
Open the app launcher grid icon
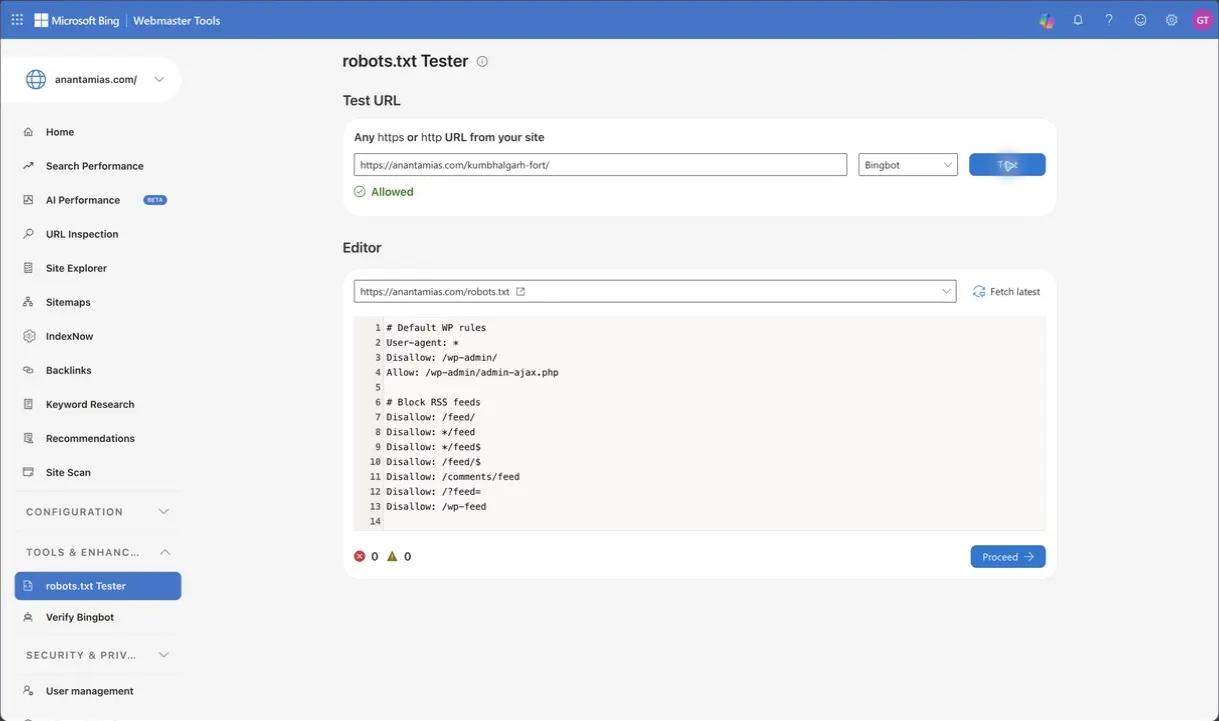17,20
